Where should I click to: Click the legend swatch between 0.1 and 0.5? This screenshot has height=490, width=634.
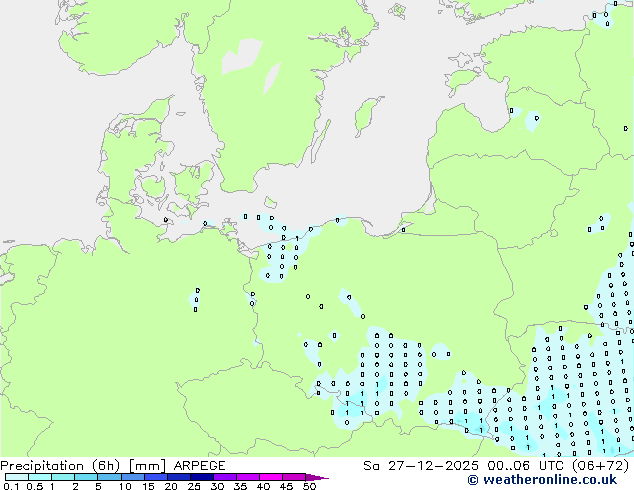point(17,477)
